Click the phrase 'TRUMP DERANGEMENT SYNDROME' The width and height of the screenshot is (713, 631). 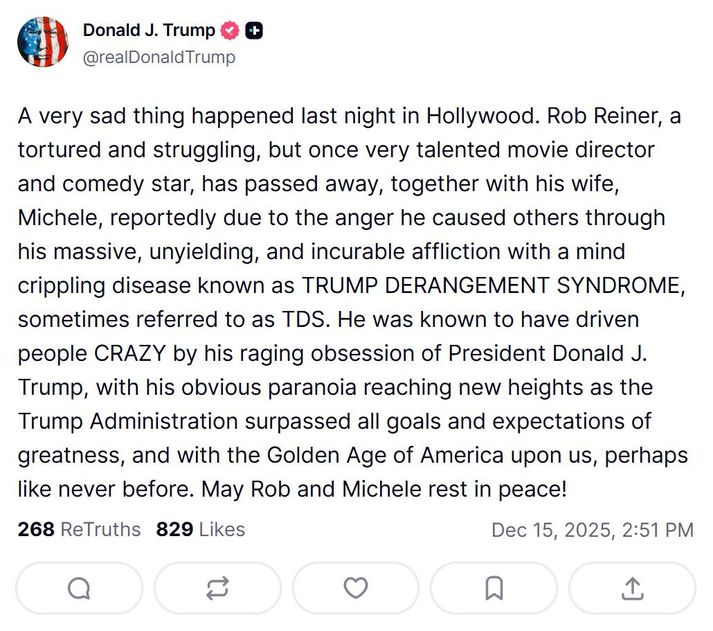click(492, 286)
